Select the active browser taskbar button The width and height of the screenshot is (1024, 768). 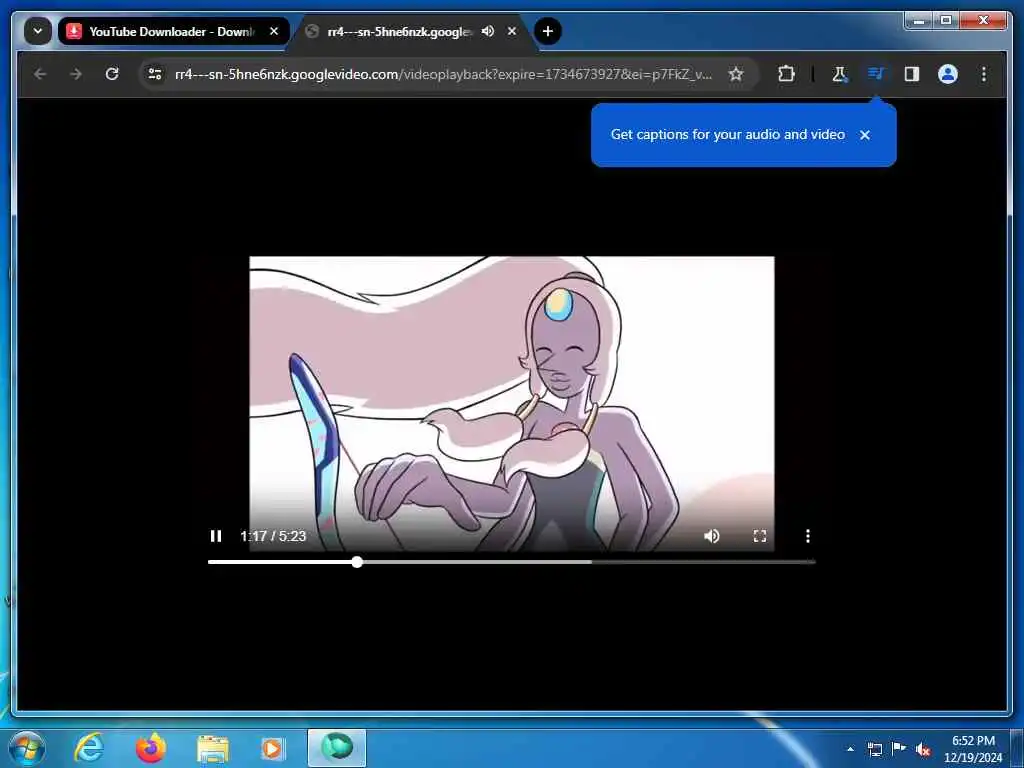(337, 748)
